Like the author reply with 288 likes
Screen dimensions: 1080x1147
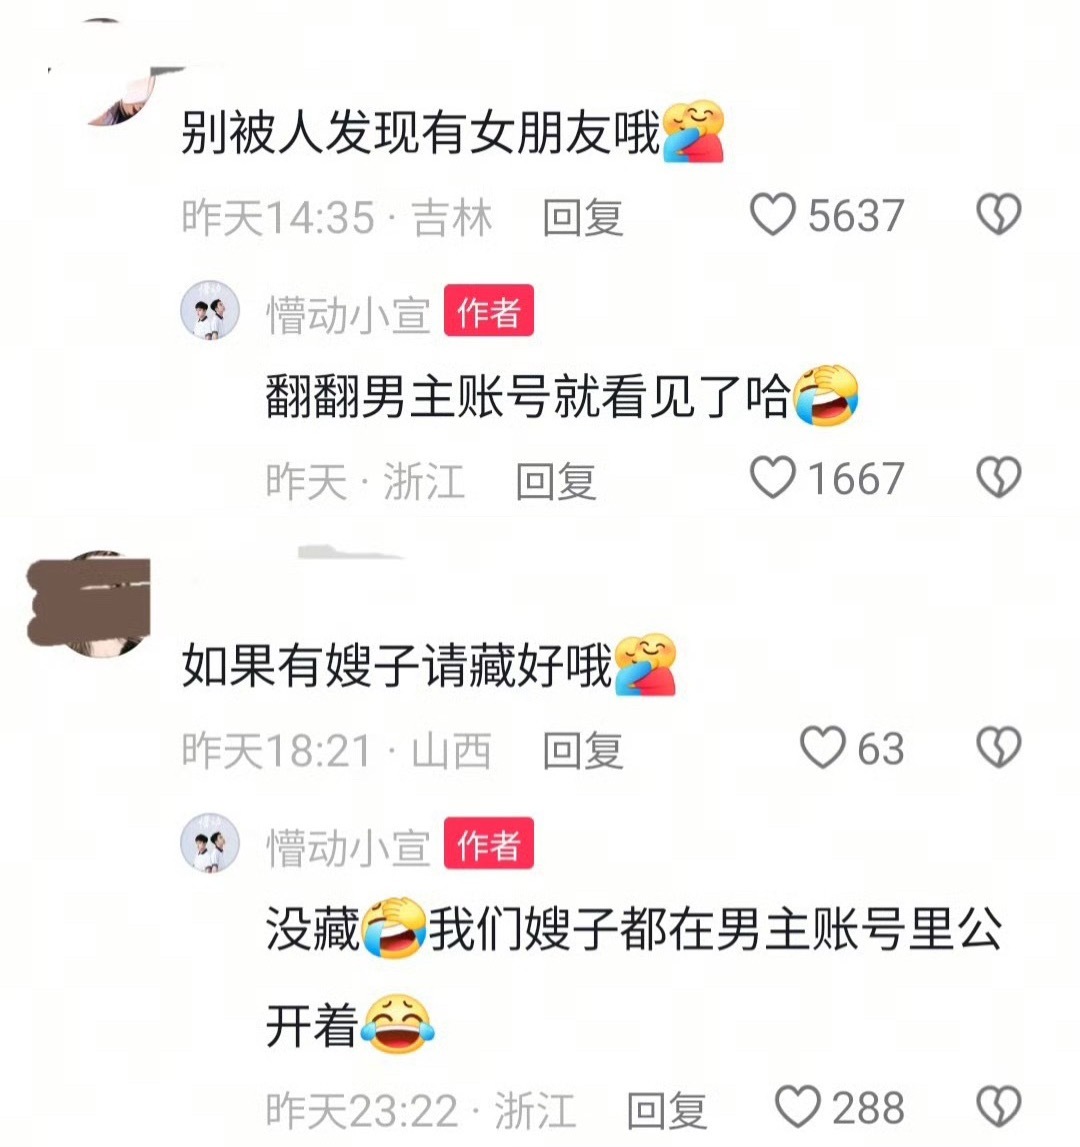pyautogui.click(x=798, y=1107)
